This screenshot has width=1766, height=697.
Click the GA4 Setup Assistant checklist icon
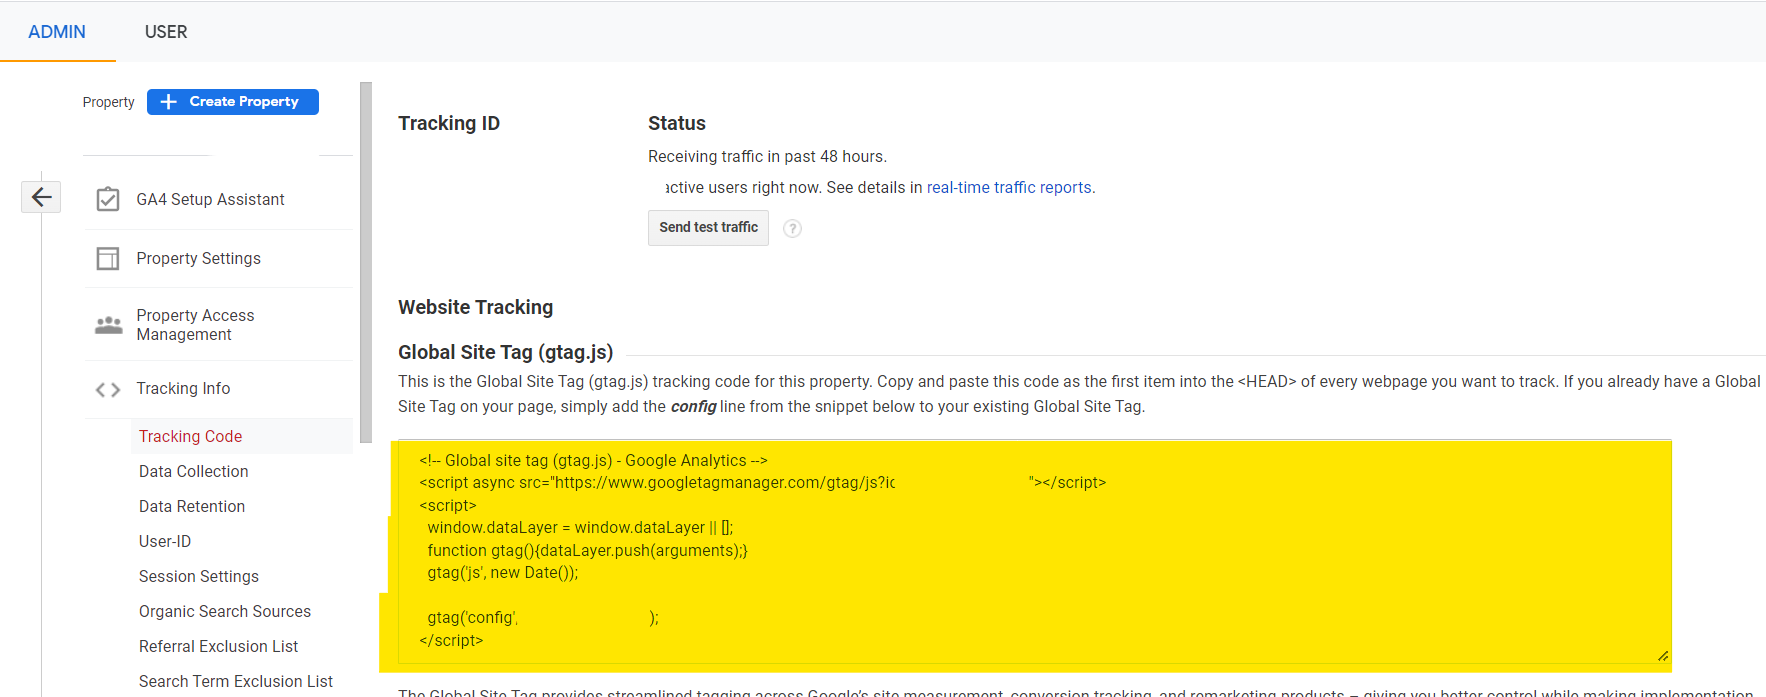click(108, 200)
